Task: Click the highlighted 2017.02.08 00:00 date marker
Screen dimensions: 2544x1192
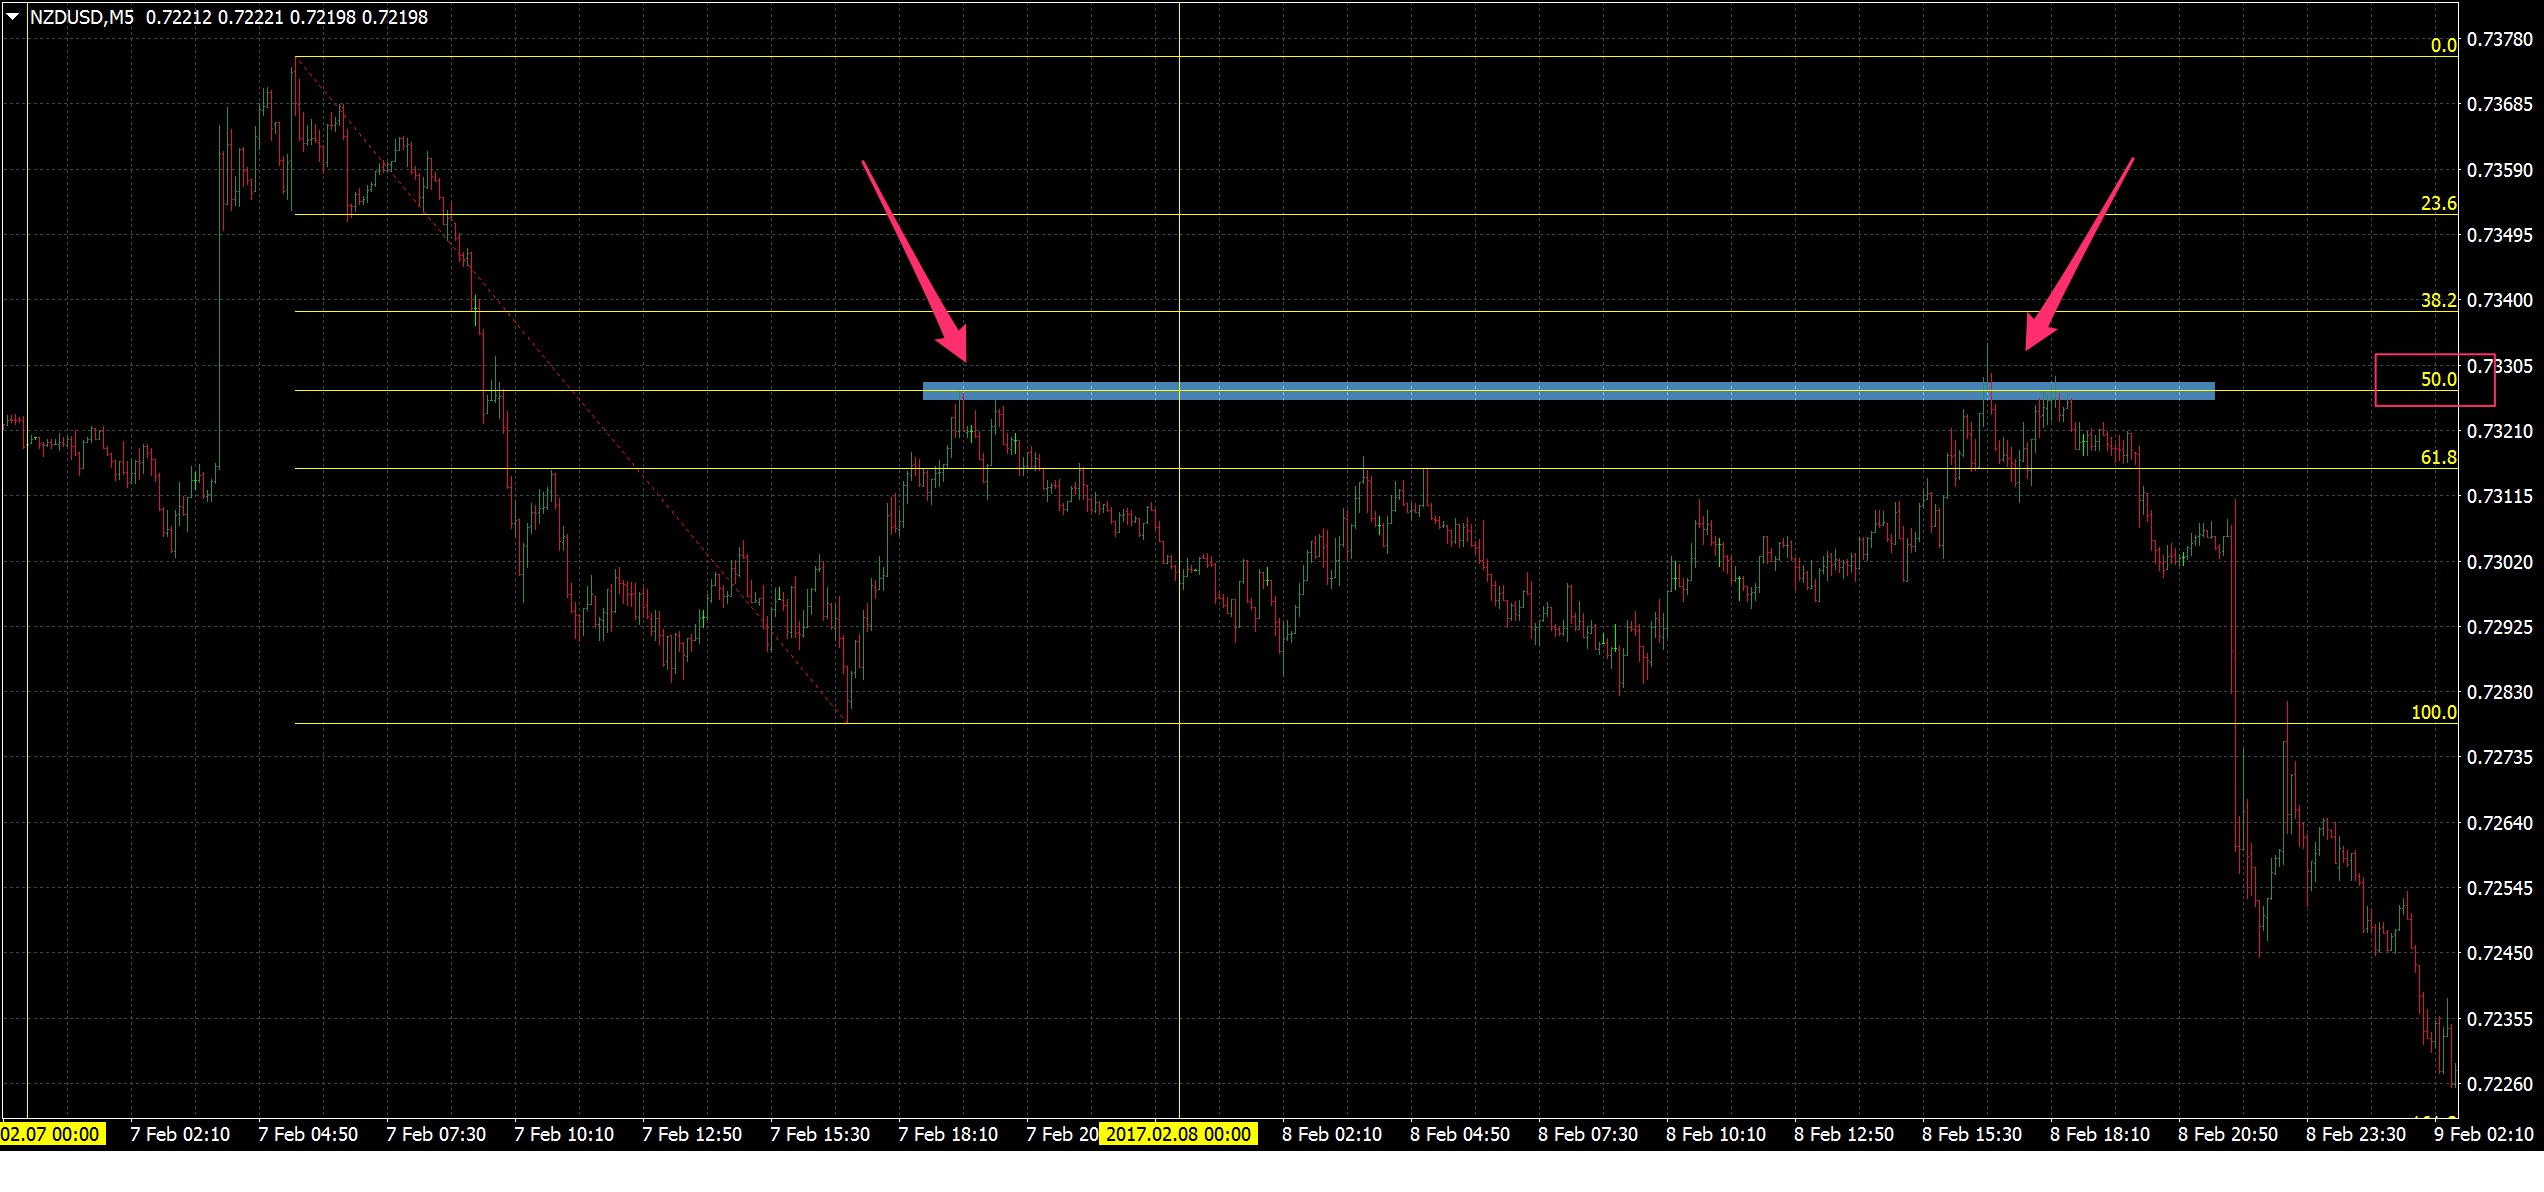Action: click(1178, 1134)
